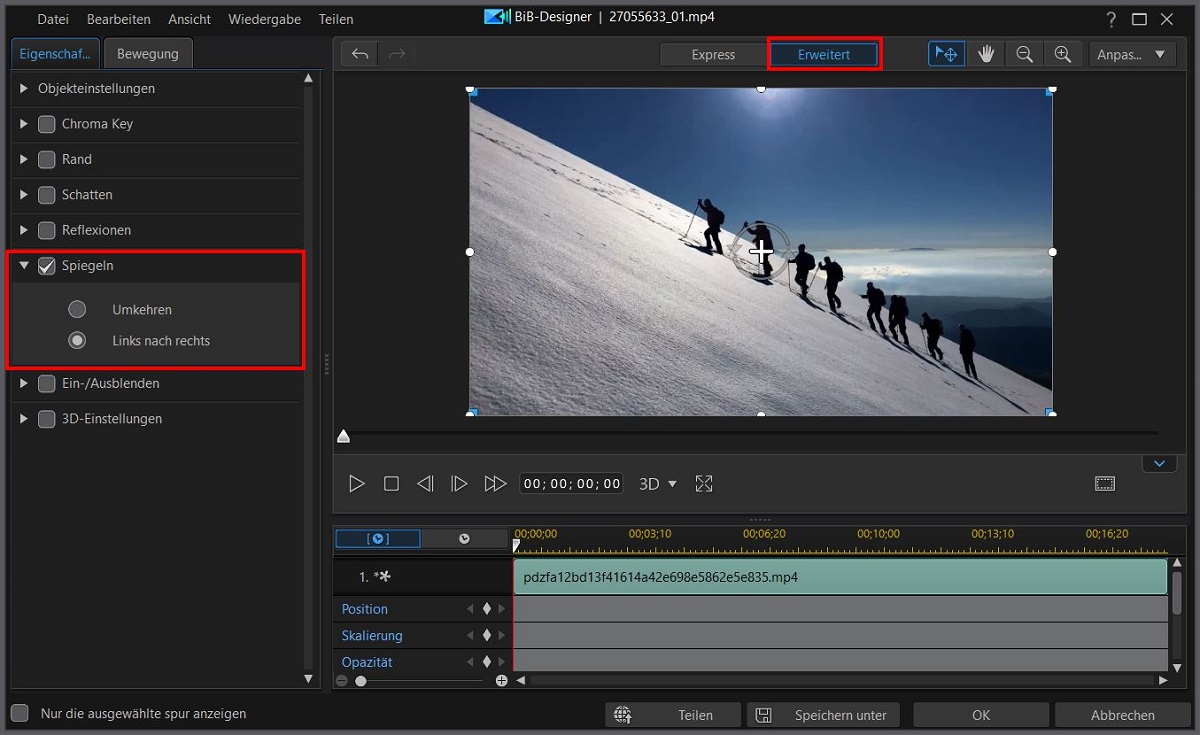This screenshot has width=1200, height=735.
Task: Open the Anpas... zoom dropdown
Action: [x=1132, y=54]
